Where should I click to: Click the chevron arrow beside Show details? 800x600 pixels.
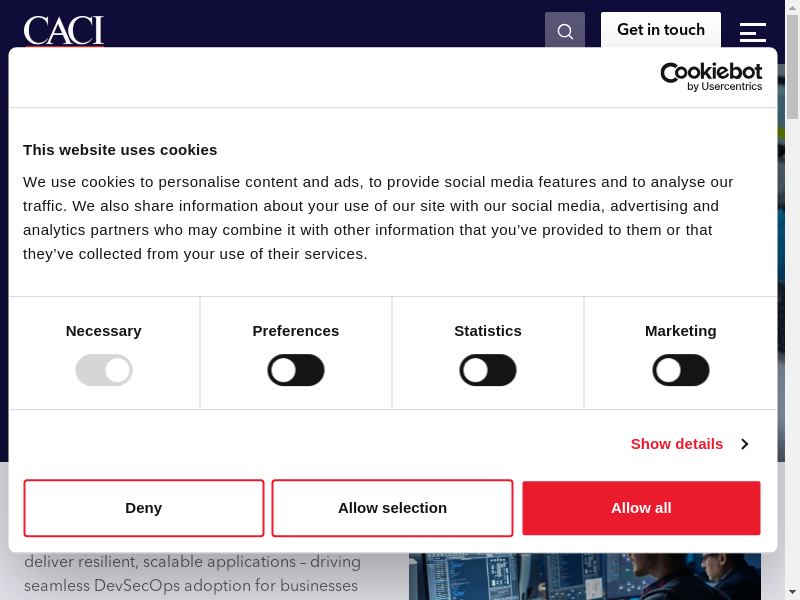744,444
